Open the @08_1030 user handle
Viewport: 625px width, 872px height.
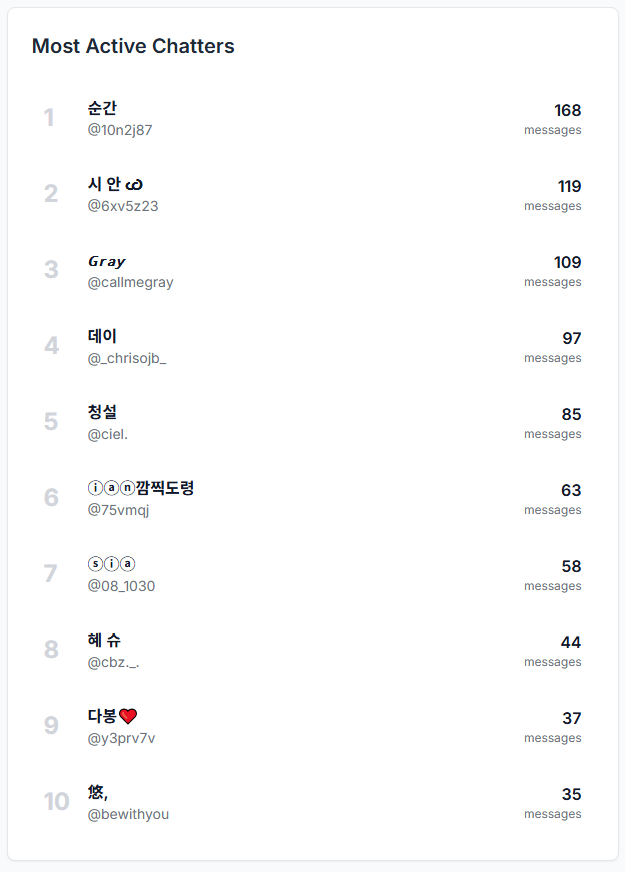point(121,586)
